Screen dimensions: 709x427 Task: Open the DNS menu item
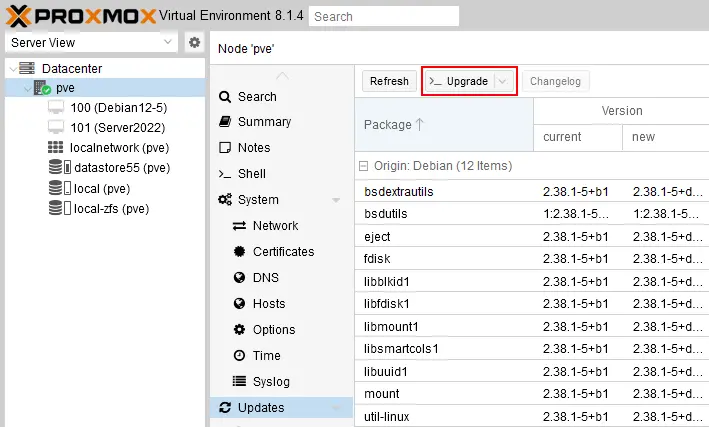tap(281, 277)
